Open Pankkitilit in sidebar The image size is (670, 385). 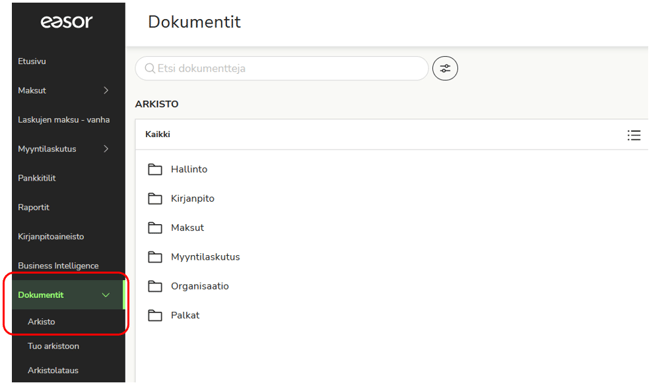coord(37,178)
